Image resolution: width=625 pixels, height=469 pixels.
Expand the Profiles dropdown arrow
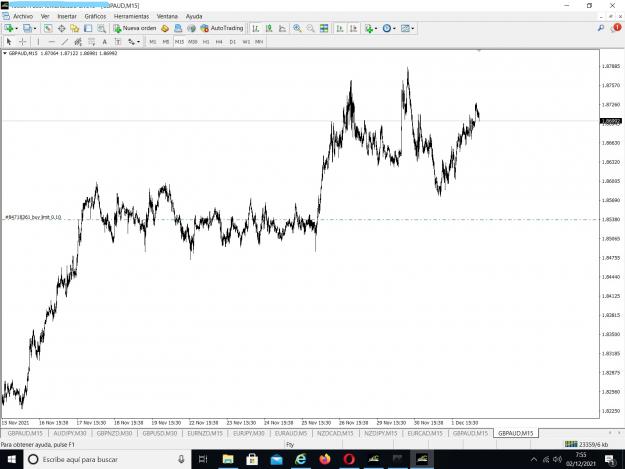point(35,28)
